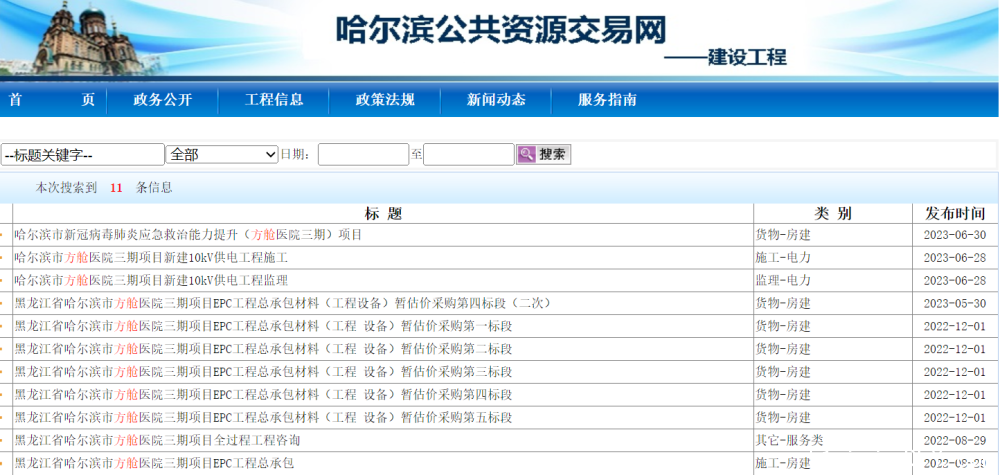Open the 政务公开 menu item
Screen dimensions: 1000x475
point(163,100)
